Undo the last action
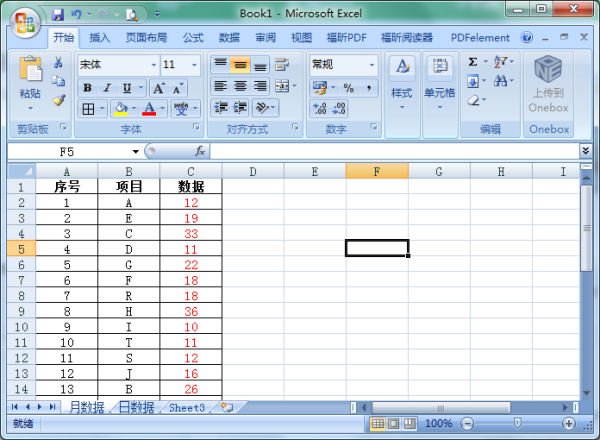This screenshot has height=440, width=600. 77,15
